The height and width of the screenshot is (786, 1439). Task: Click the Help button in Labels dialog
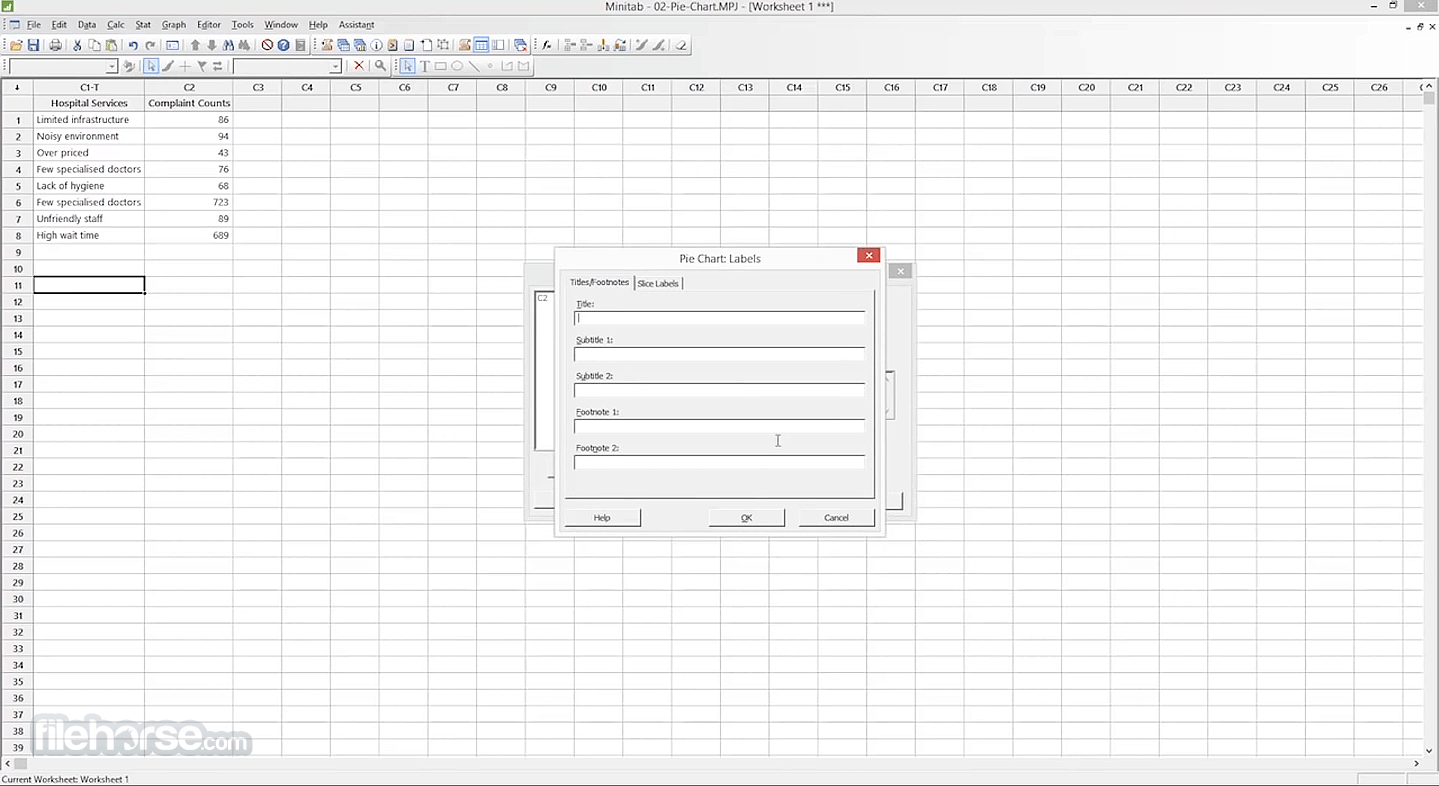[602, 517]
